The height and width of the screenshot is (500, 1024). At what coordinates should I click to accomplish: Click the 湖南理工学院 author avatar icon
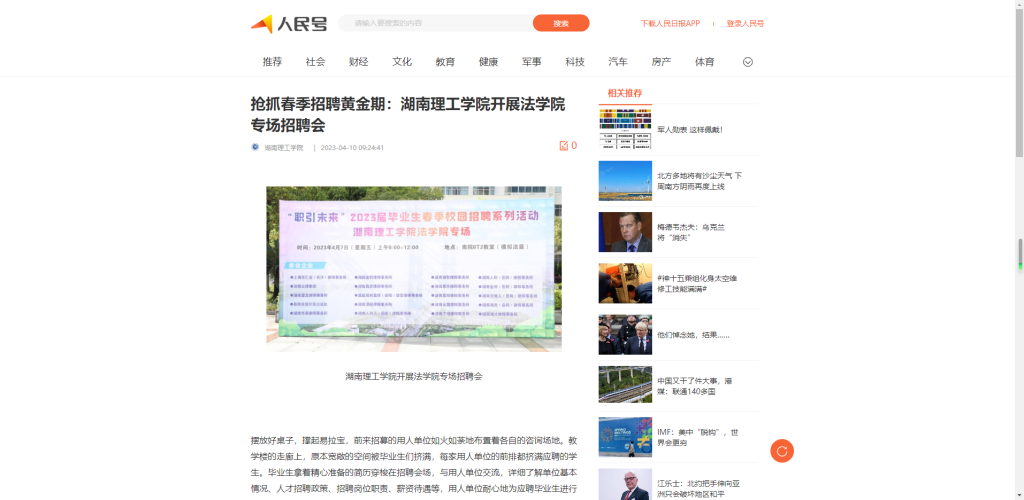coord(255,147)
